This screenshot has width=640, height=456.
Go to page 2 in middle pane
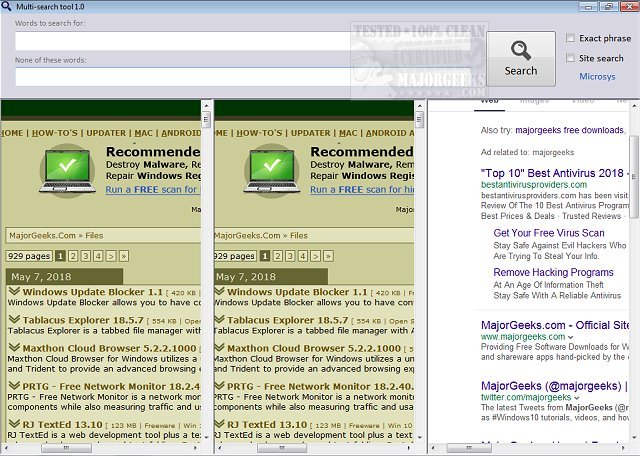click(278, 256)
